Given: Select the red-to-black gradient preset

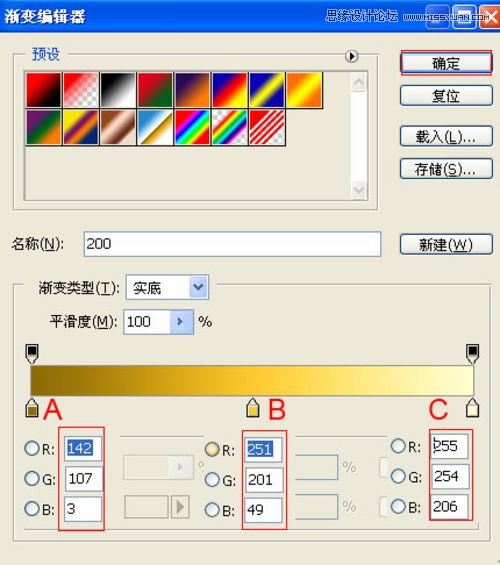Looking at the screenshot, I should [44, 90].
